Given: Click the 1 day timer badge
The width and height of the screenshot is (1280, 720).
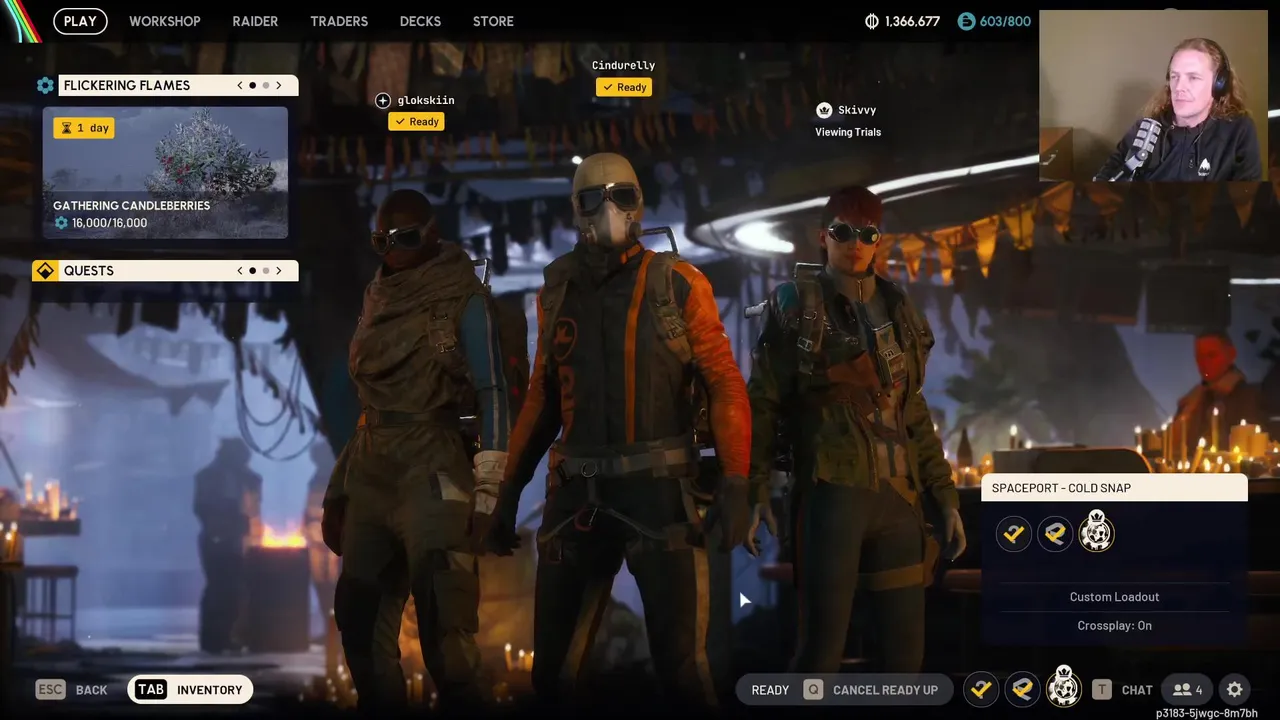Looking at the screenshot, I should [x=84, y=128].
